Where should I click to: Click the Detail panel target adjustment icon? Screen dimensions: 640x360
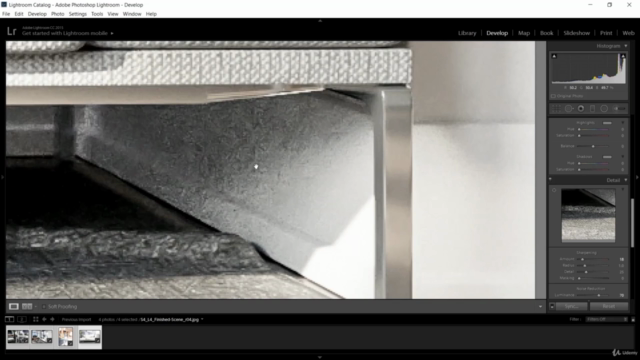pos(554,190)
